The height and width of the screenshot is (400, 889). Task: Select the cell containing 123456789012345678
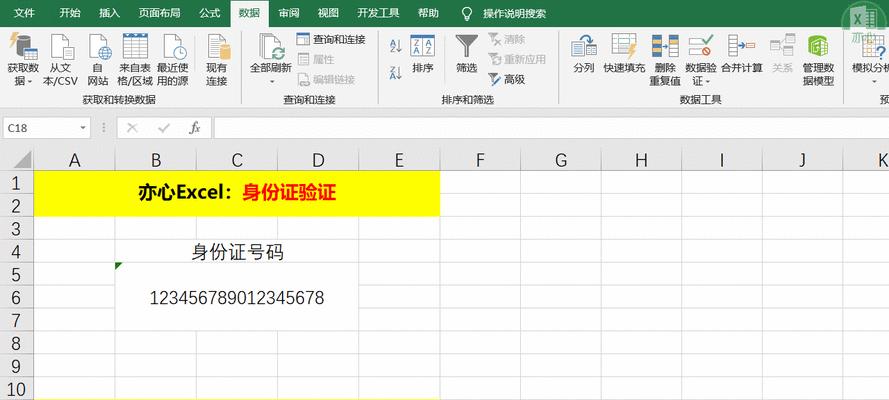coord(237,297)
